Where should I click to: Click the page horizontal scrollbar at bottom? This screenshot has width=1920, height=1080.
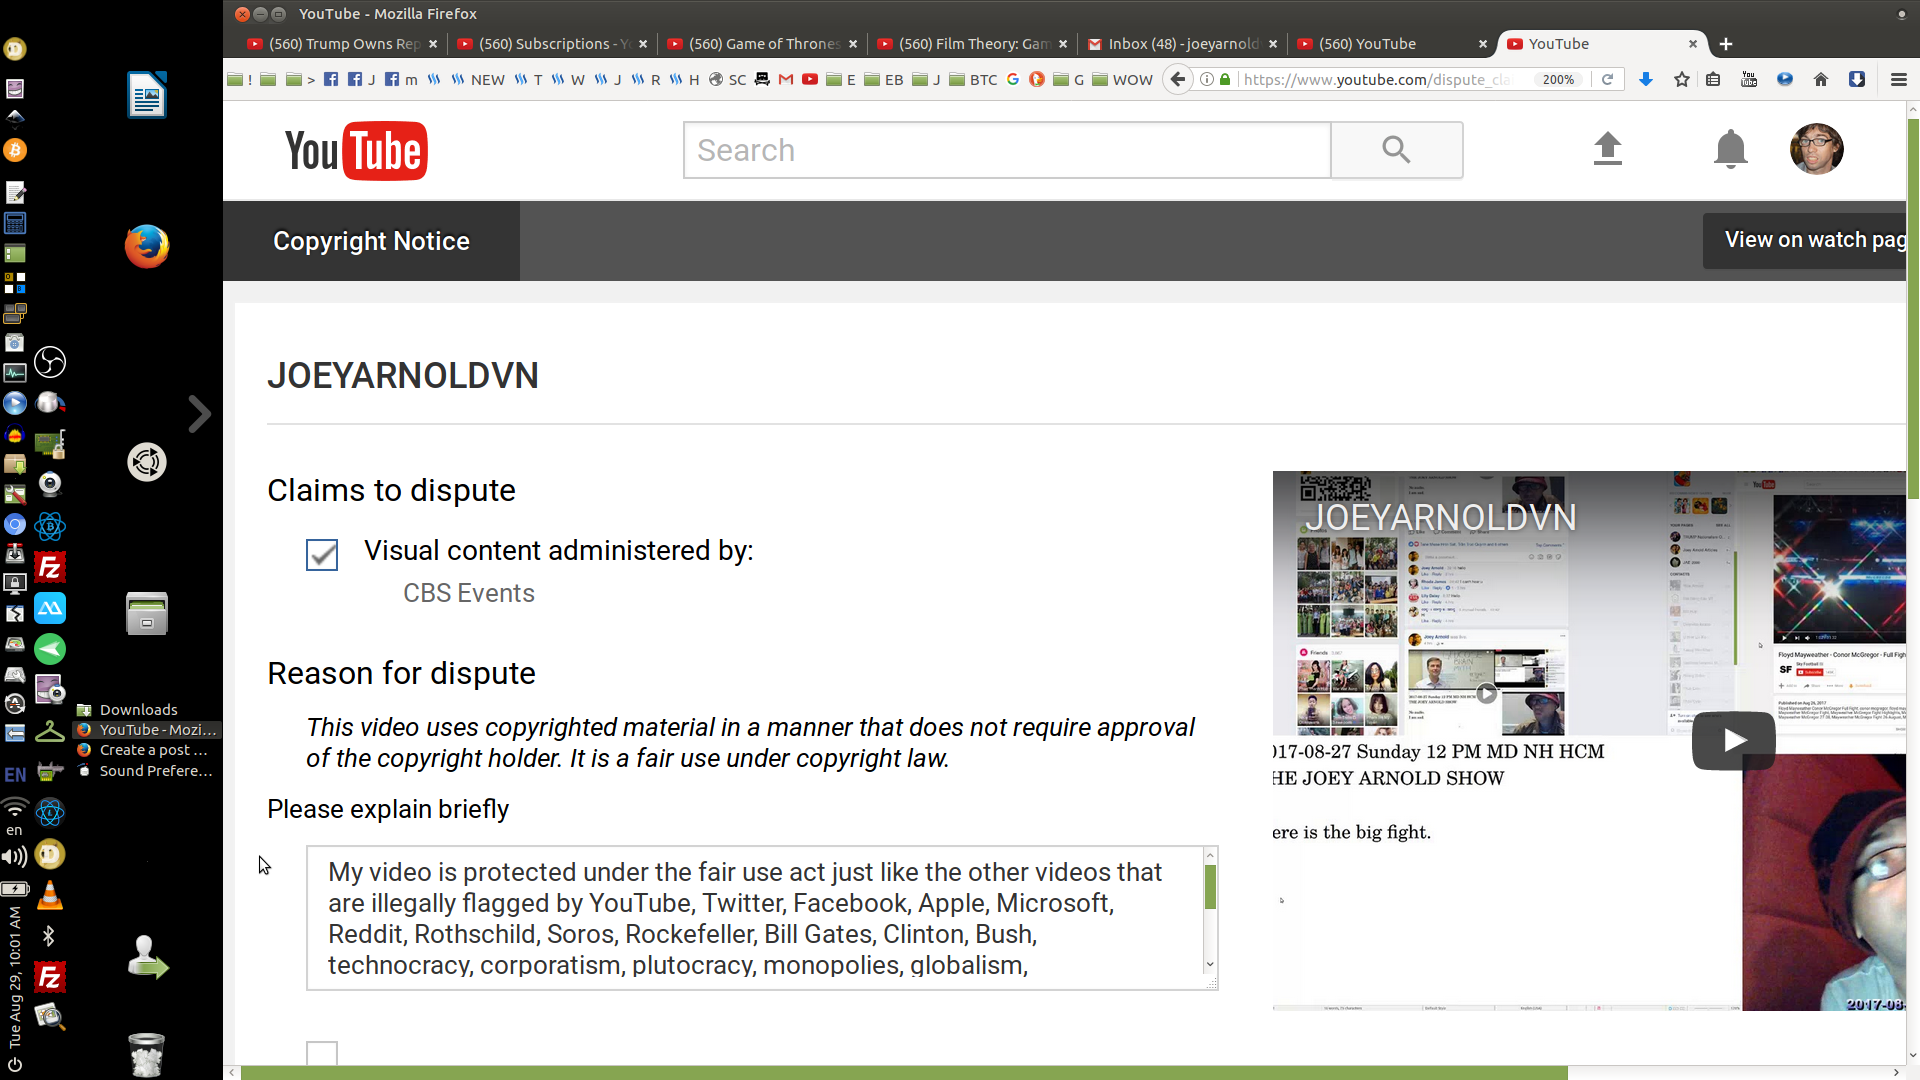904,1072
